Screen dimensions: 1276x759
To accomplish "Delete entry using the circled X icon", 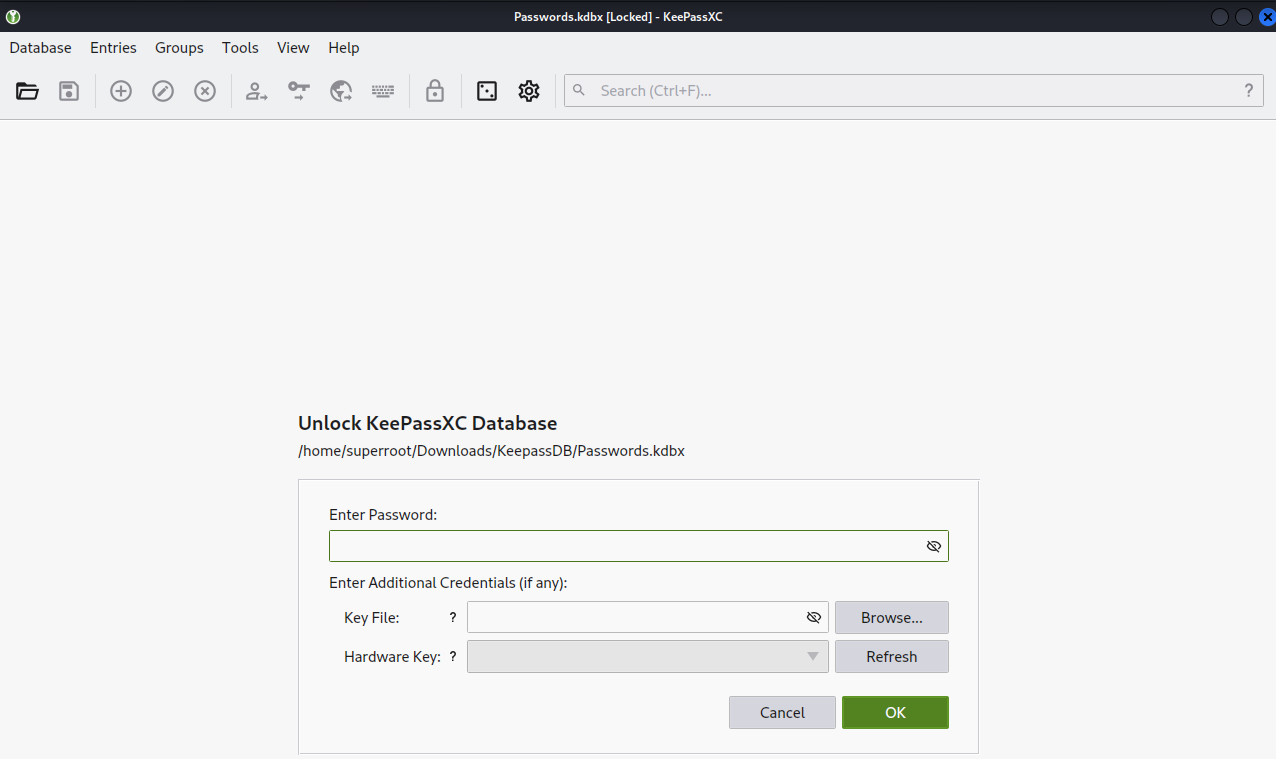I will tap(205, 91).
